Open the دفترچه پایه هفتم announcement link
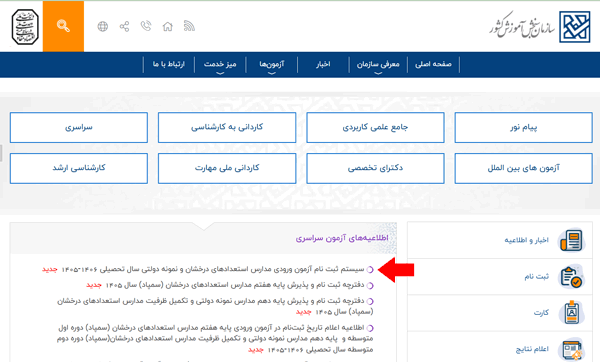The width and height of the screenshot is (600, 362). pos(235,285)
